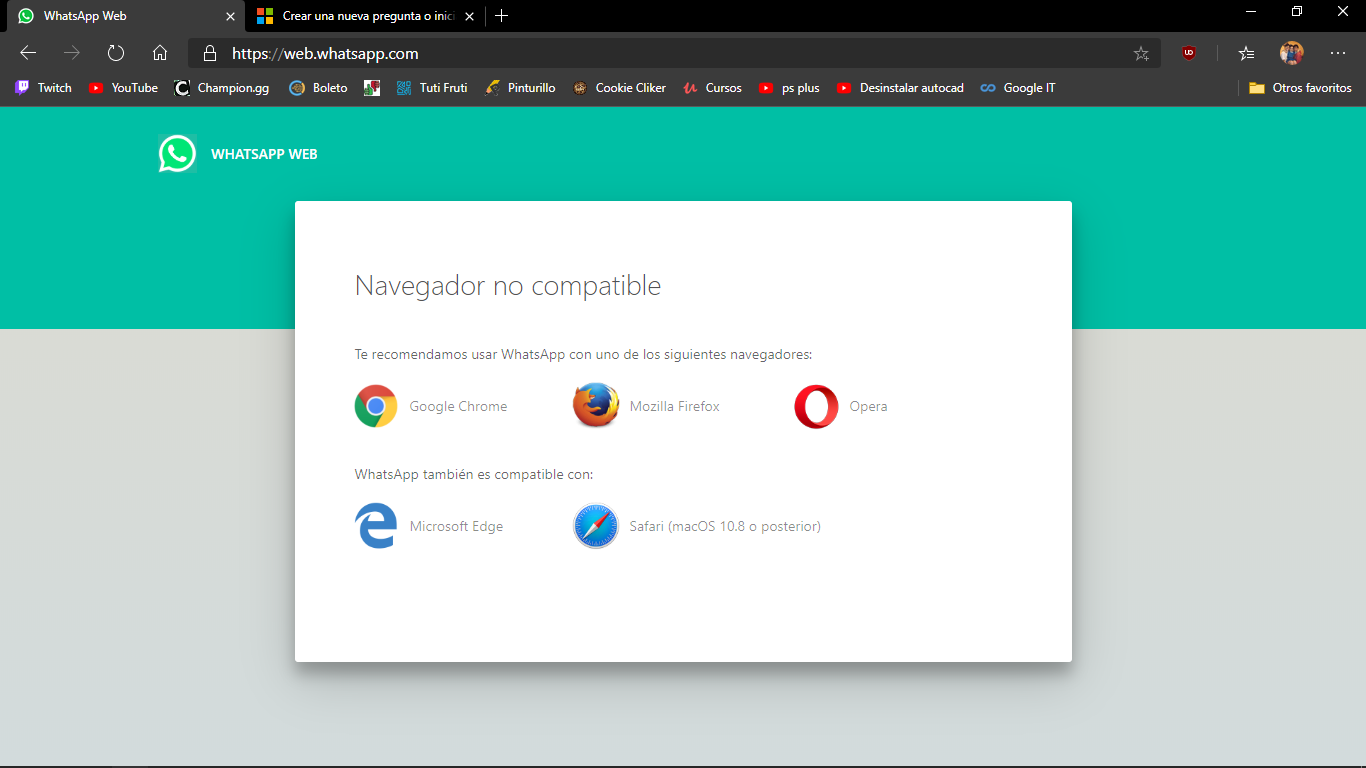Screen dimensions: 1366x768
Task: Open the Pinturillo bookmark
Action: [519, 88]
